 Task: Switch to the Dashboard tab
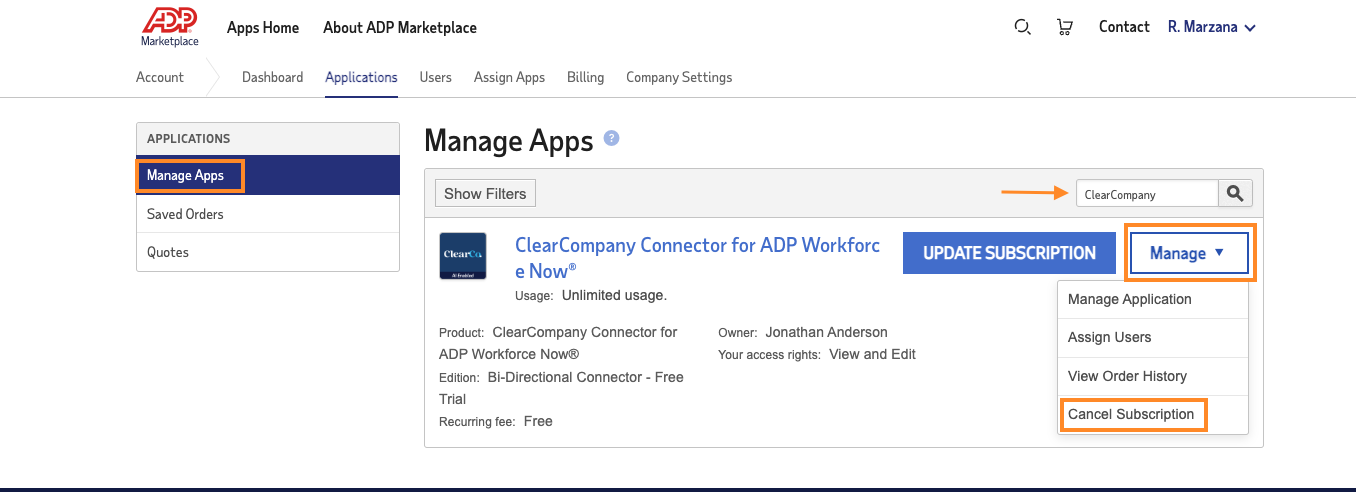[272, 77]
